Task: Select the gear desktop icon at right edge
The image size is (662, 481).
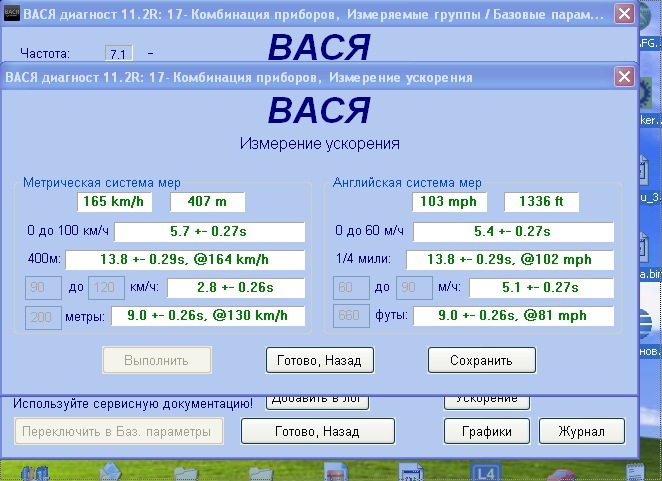Action: [x=645, y=94]
